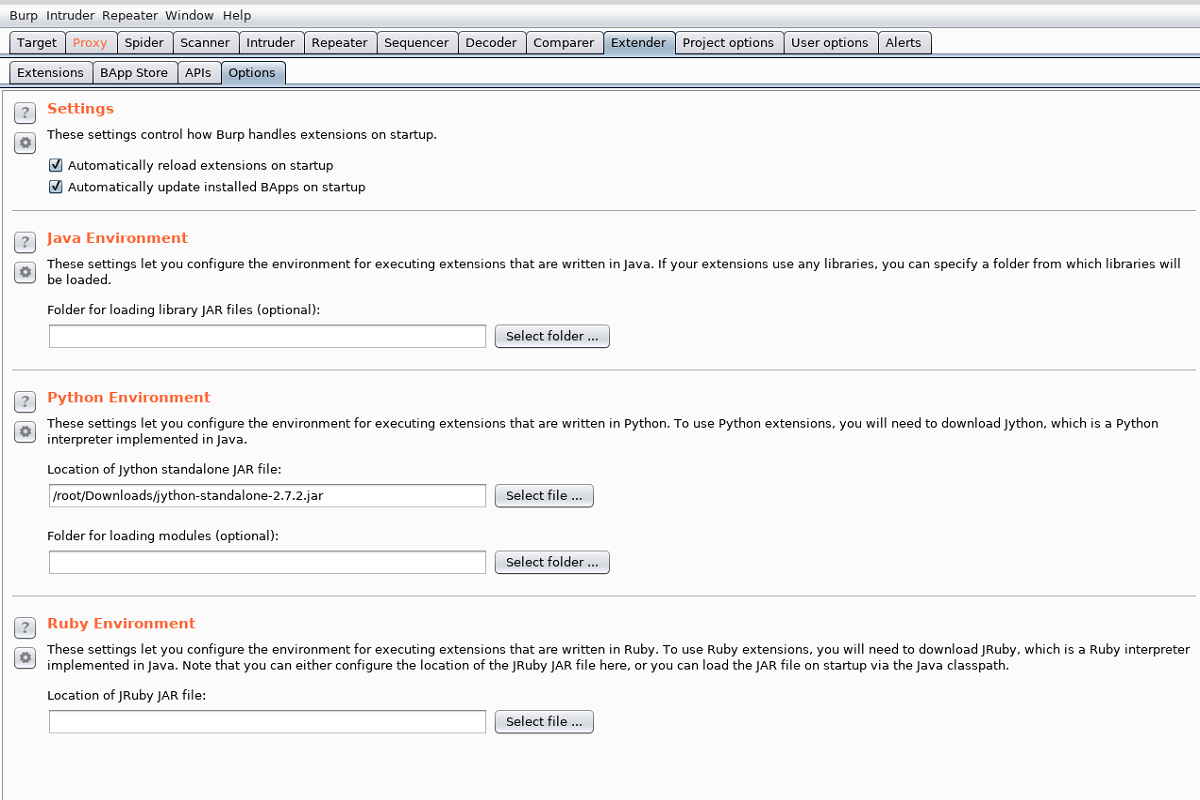Click Select folder for loading Python modules

pos(552,562)
